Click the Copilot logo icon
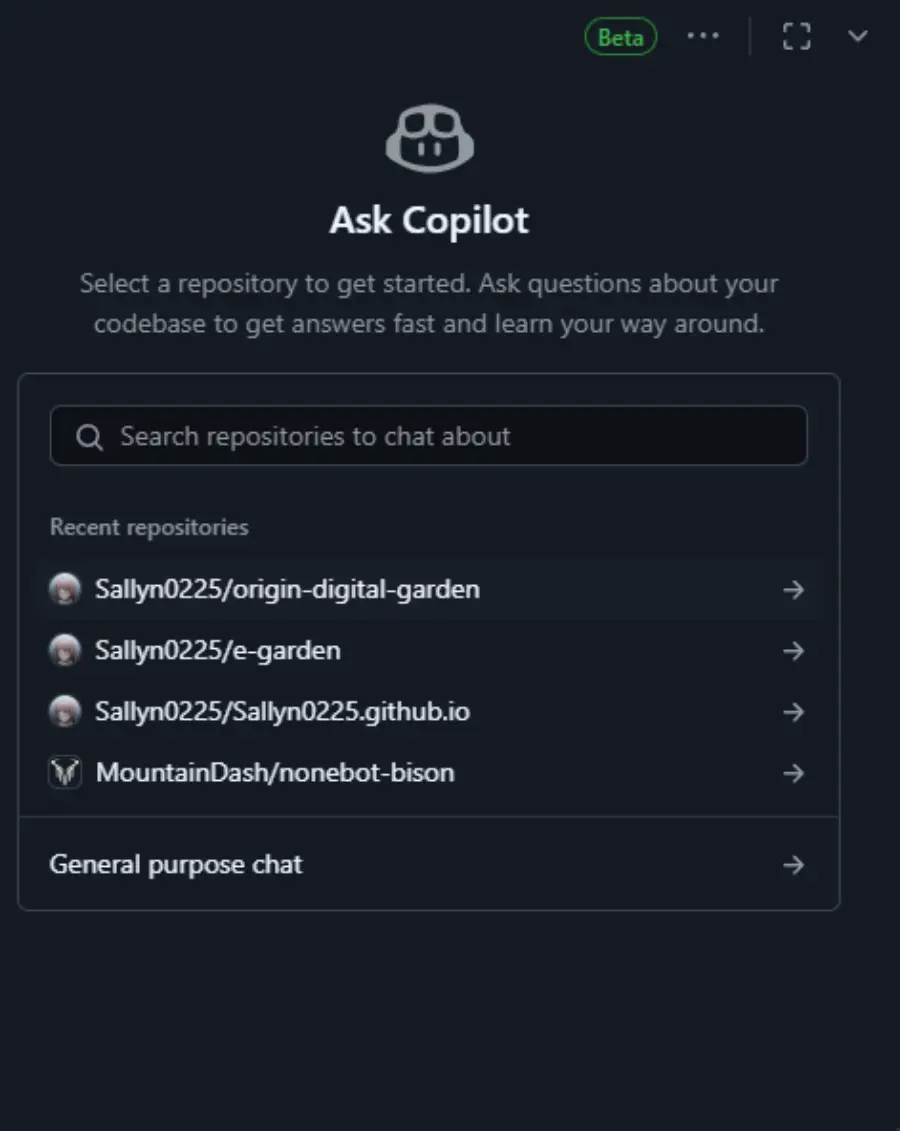Screen dimensions: 900x1131 pos(429,140)
